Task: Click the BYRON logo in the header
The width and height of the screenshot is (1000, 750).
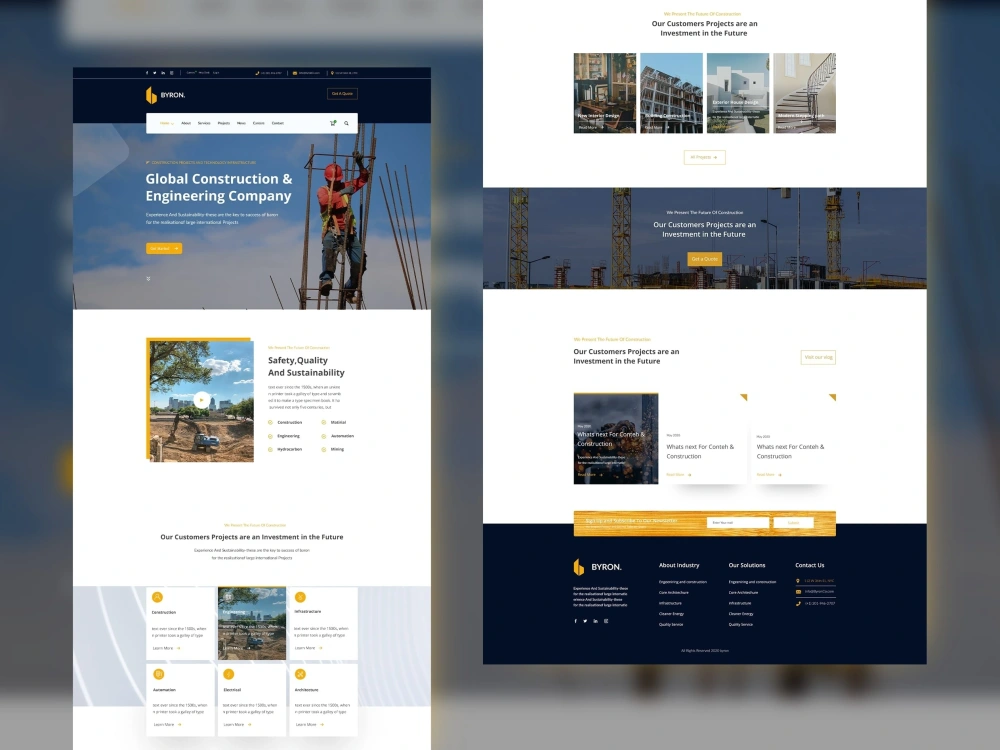Action: pos(165,95)
